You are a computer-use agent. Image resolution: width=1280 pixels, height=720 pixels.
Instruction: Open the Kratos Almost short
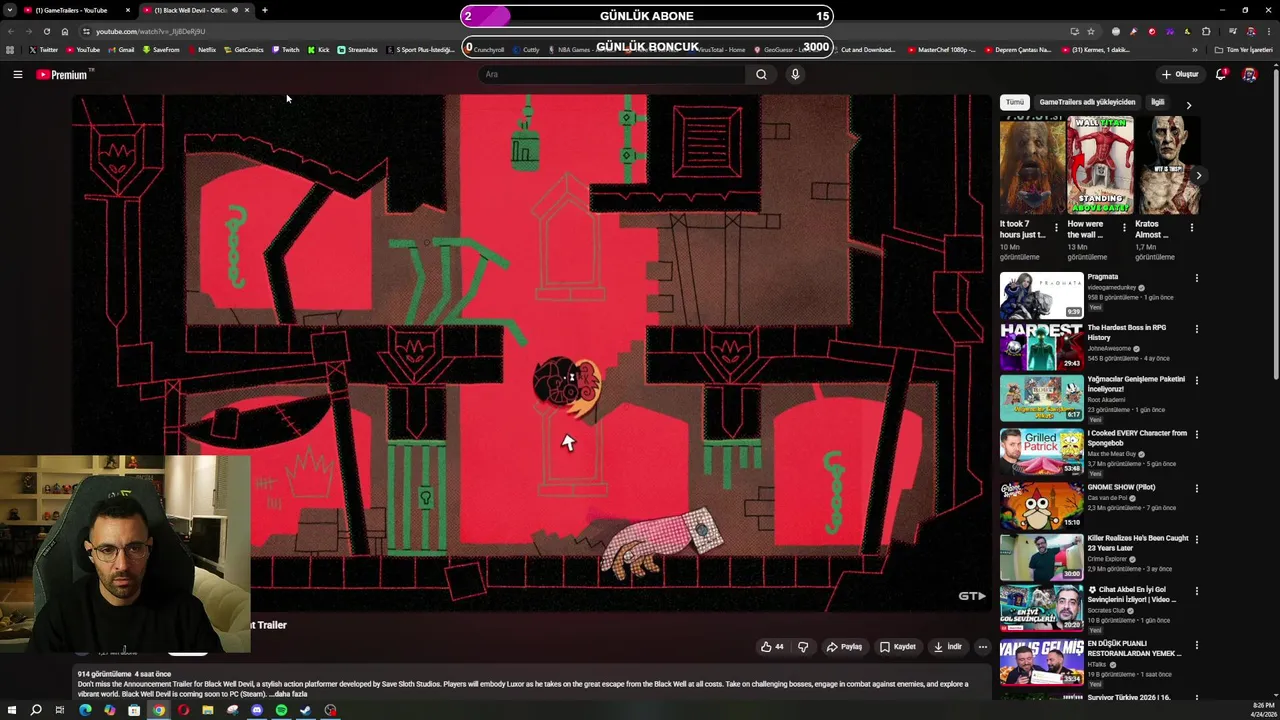click(x=1167, y=166)
